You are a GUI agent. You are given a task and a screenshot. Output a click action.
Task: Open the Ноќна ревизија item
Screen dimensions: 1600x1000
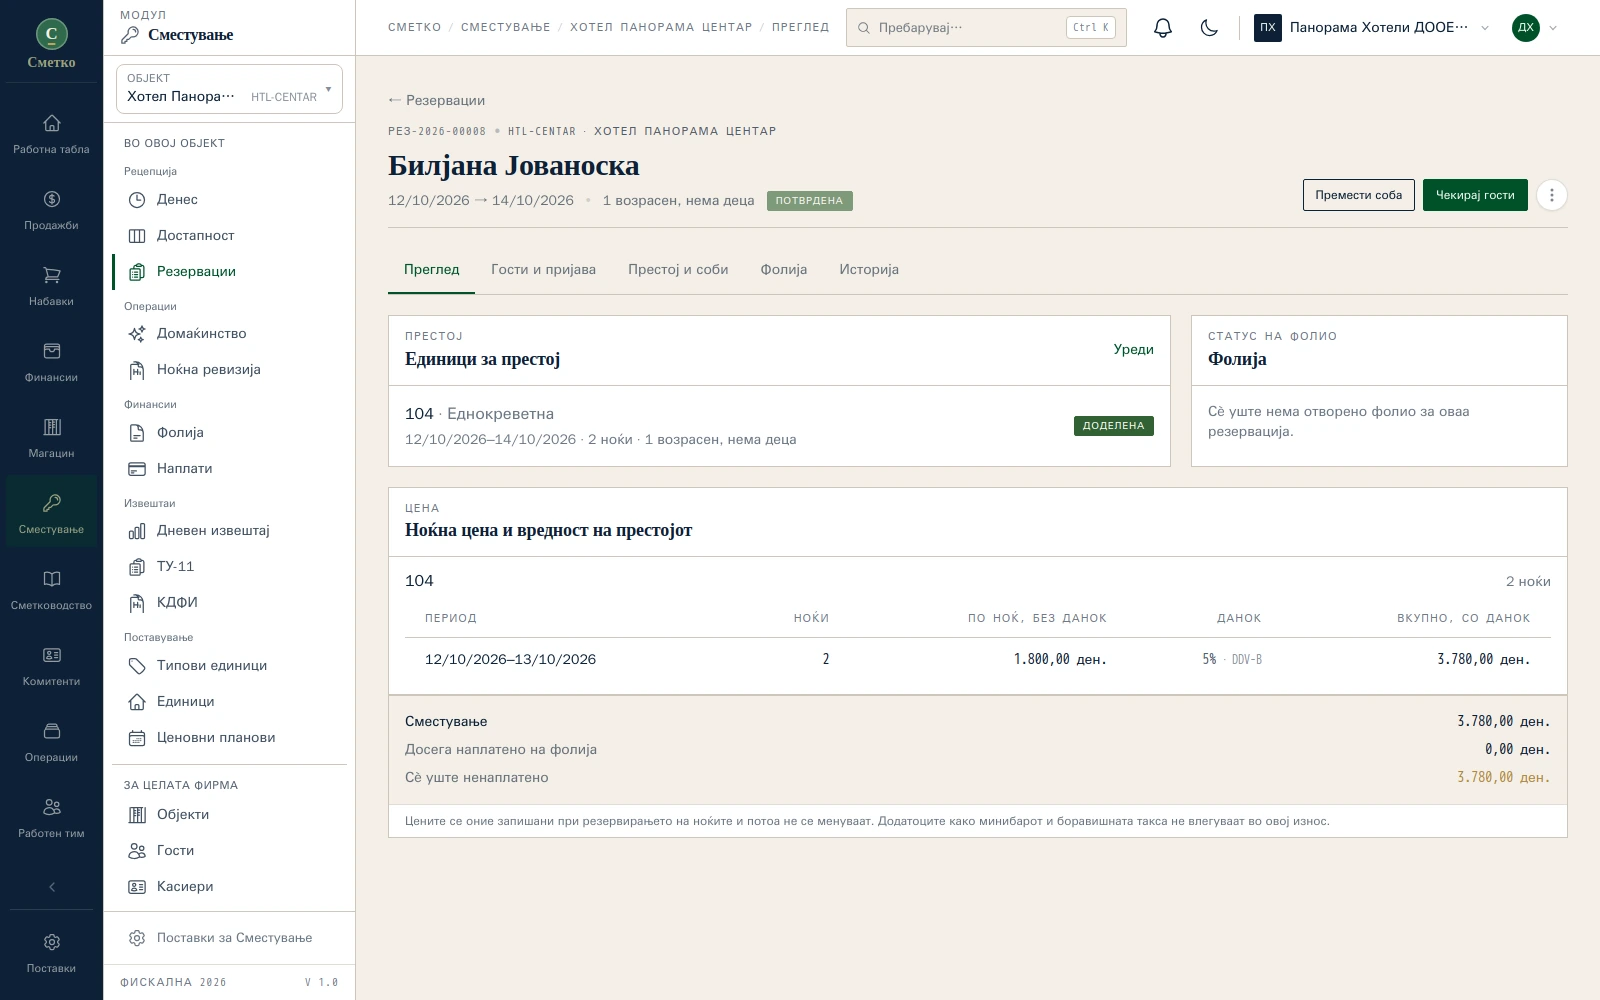(230, 370)
